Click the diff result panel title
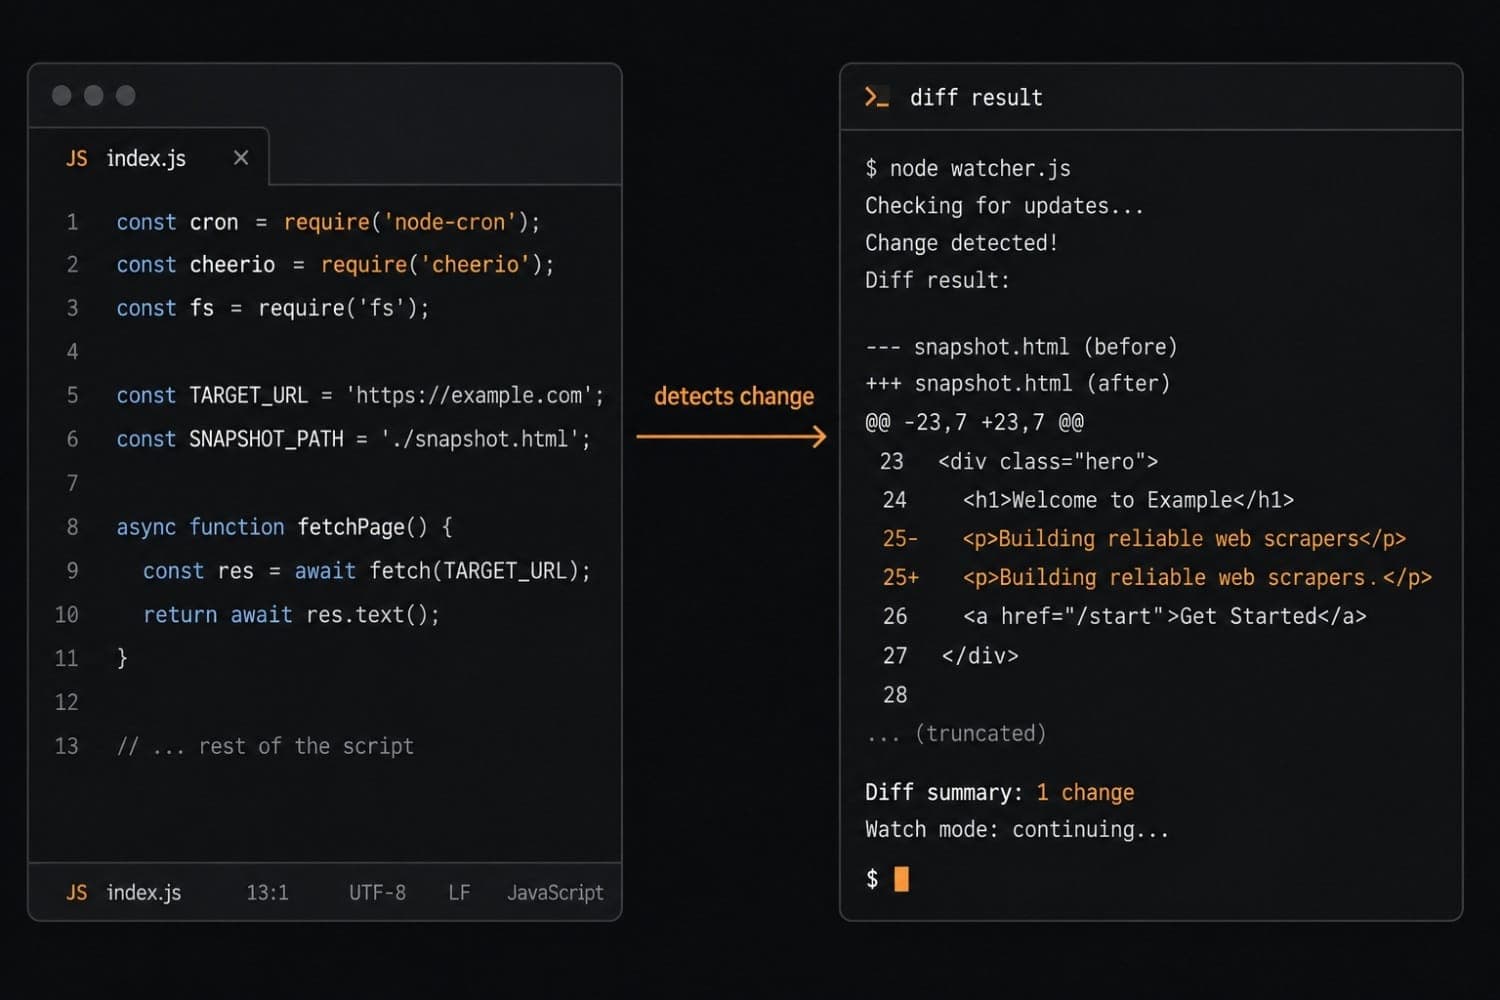This screenshot has width=1500, height=1000. pos(976,97)
